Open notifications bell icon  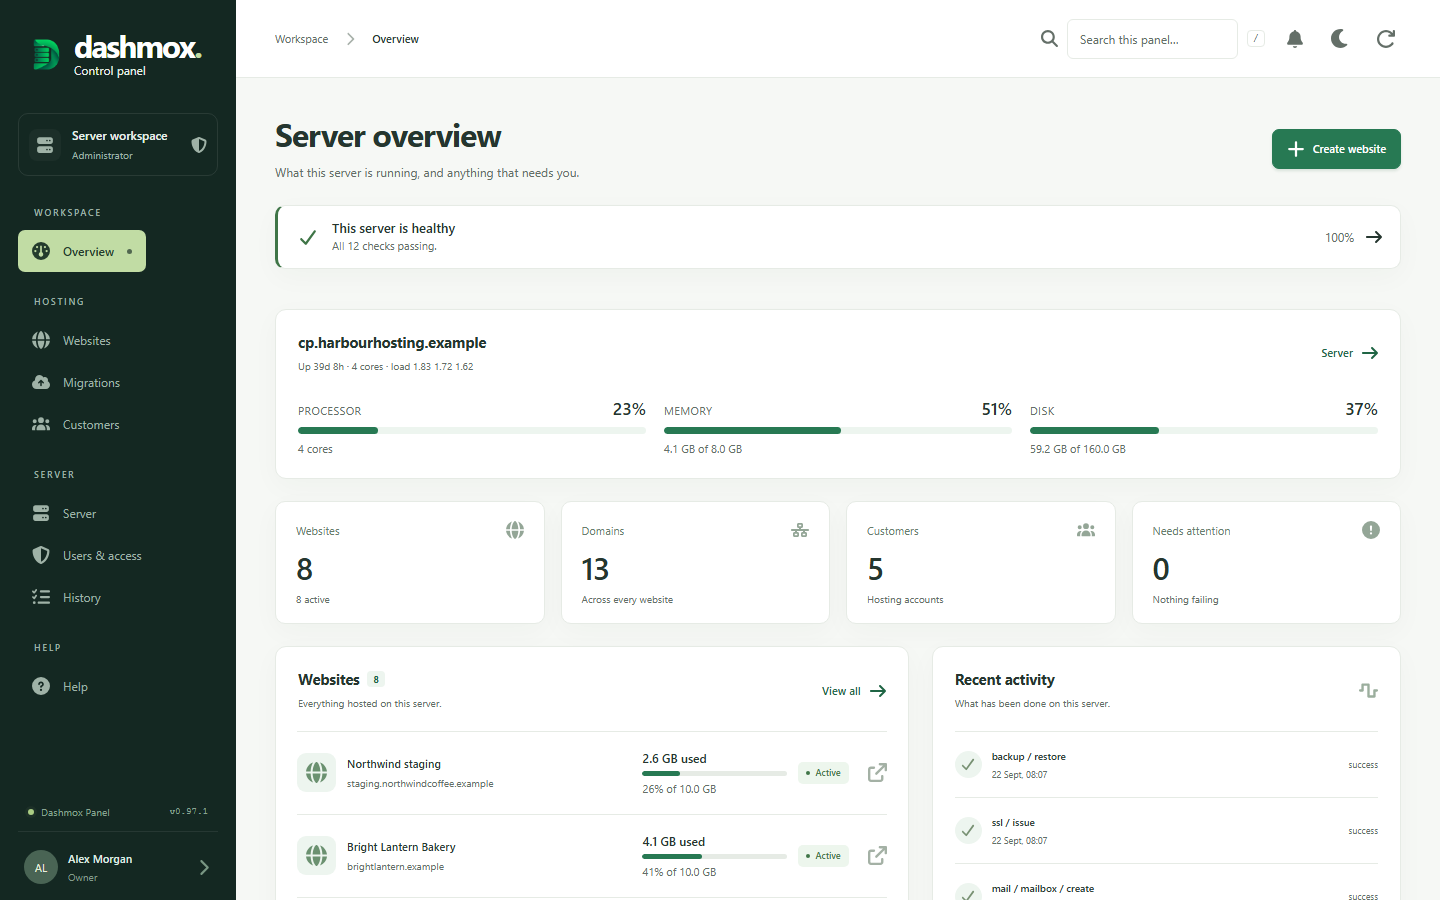(1295, 39)
